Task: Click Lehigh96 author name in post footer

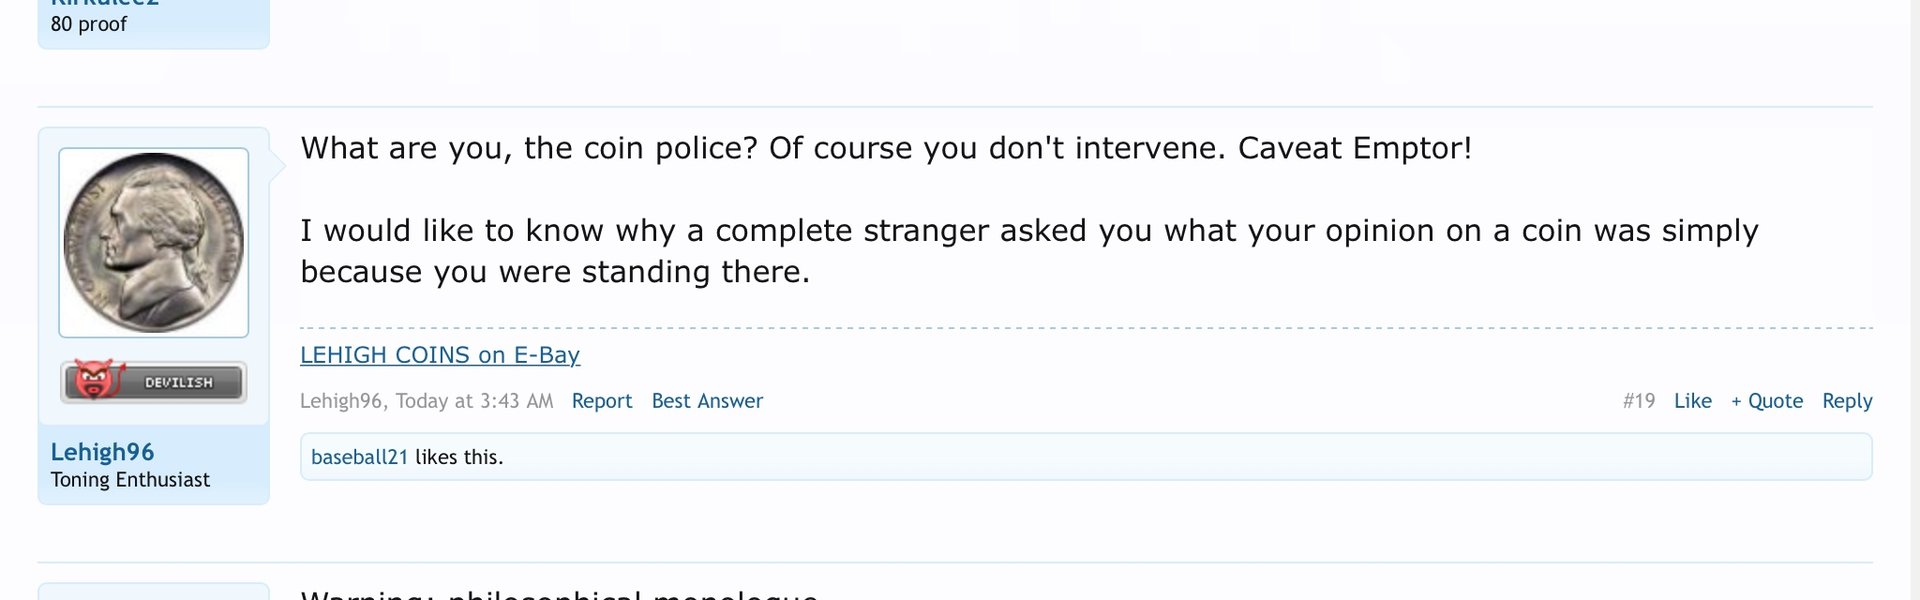Action: pos(341,401)
